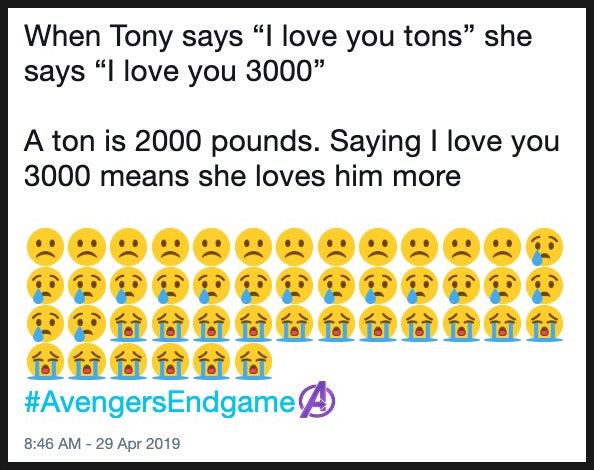The height and width of the screenshot is (470, 594).
Task: Click the words "she loves him more"
Action: (329, 176)
